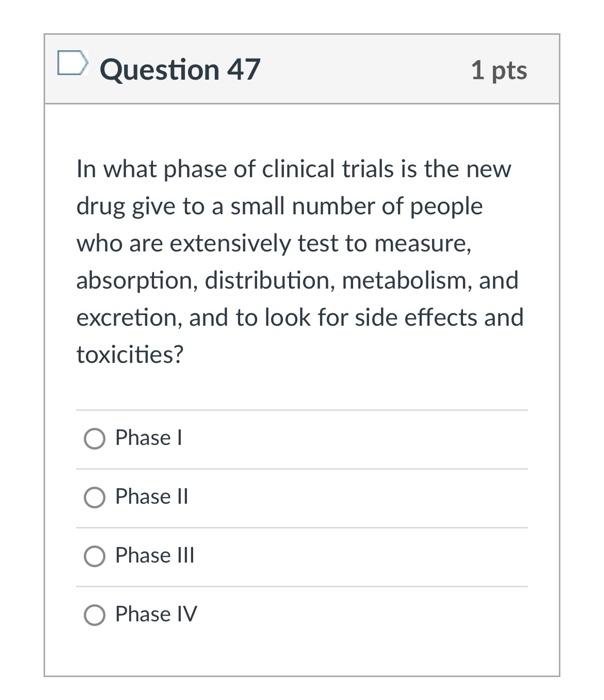Select the Phase I radio button
Image resolution: width=604 pixels, height=700 pixels.
pyautogui.click(x=94, y=439)
